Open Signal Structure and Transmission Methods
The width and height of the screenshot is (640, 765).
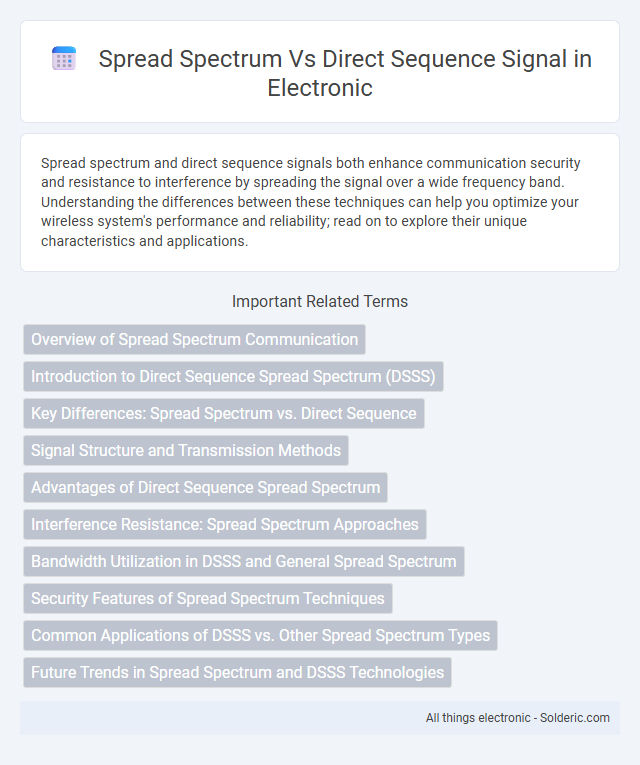[186, 450]
